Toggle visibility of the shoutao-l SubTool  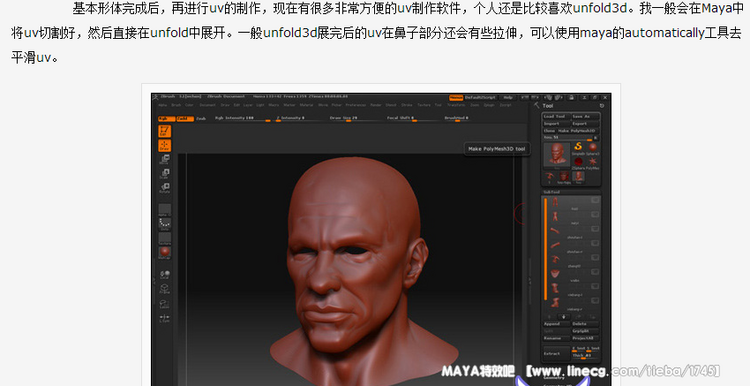(x=595, y=229)
